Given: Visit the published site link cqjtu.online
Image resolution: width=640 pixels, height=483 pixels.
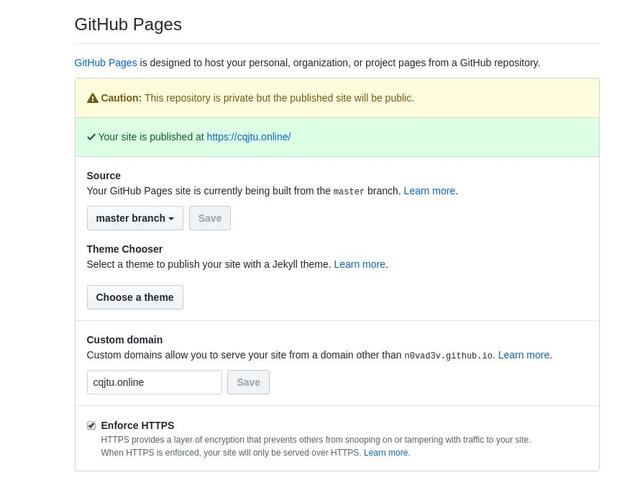Looking at the screenshot, I should [248, 137].
